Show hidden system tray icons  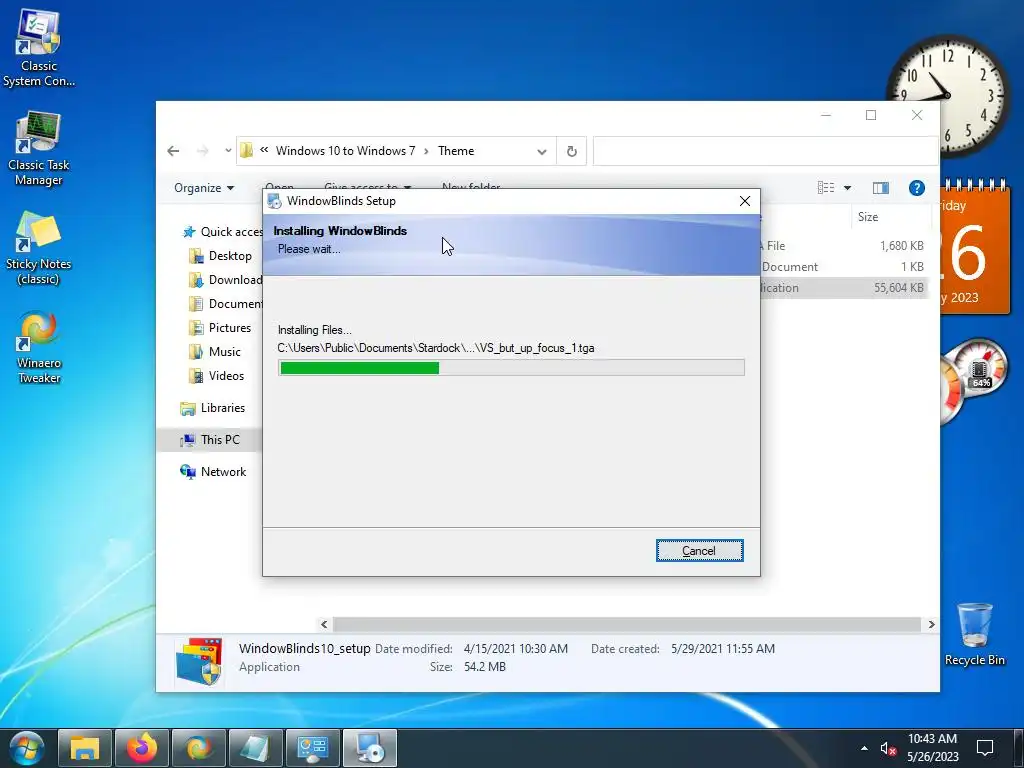864,748
